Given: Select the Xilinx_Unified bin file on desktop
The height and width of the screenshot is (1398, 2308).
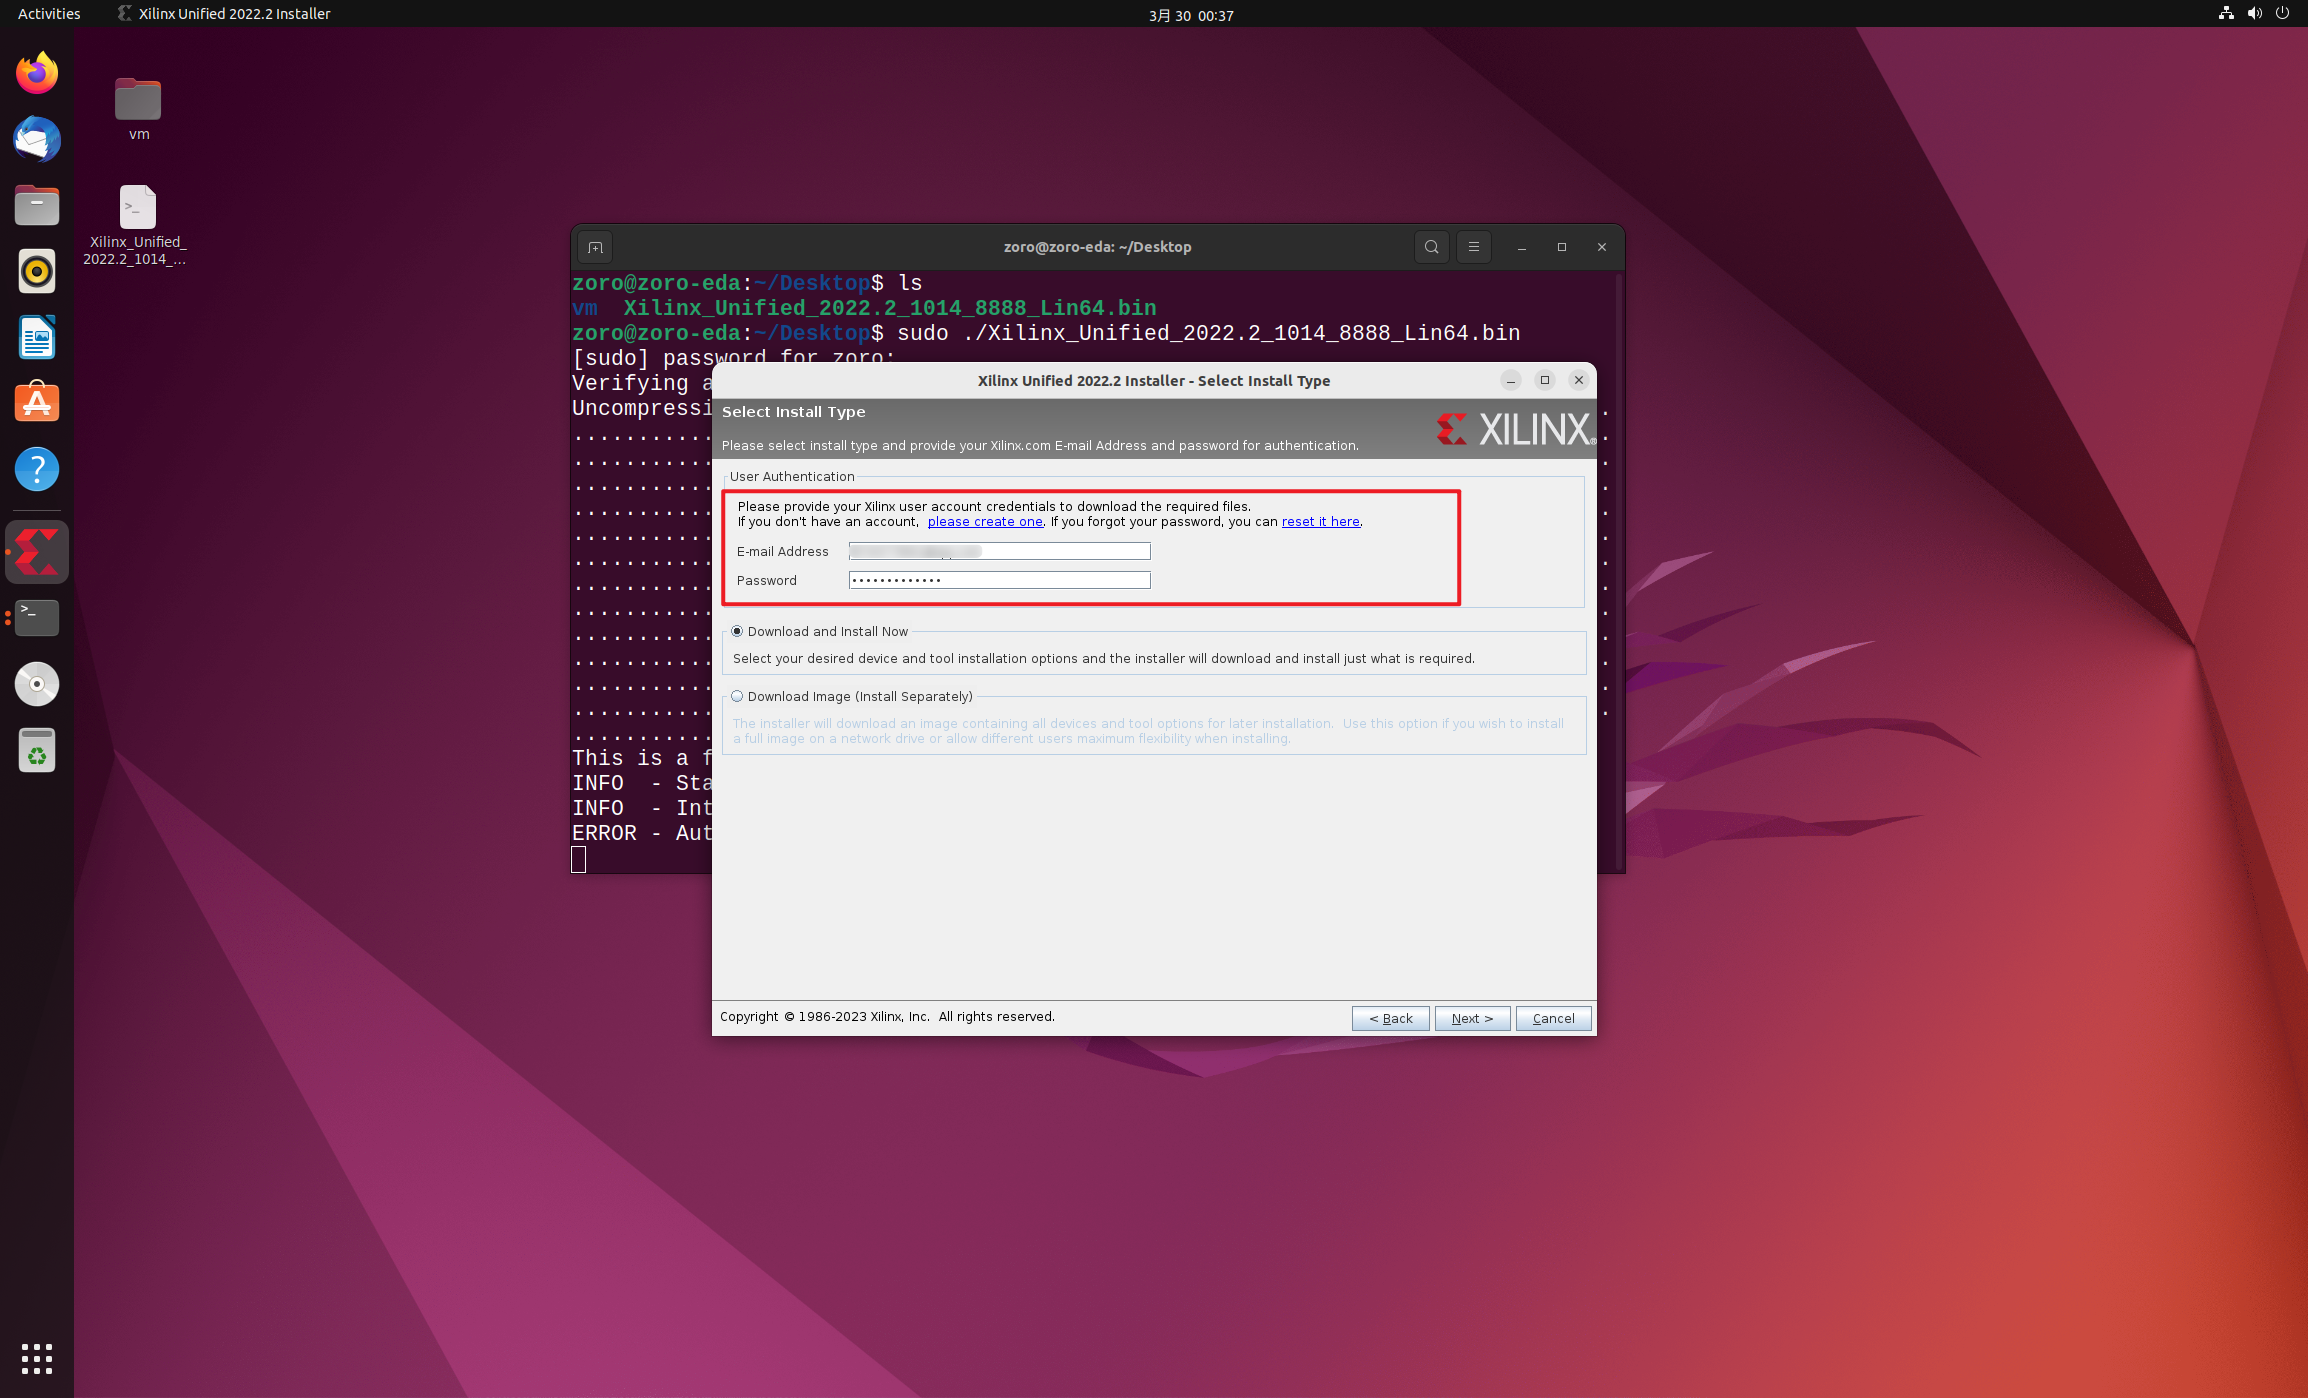Looking at the screenshot, I should click(135, 225).
